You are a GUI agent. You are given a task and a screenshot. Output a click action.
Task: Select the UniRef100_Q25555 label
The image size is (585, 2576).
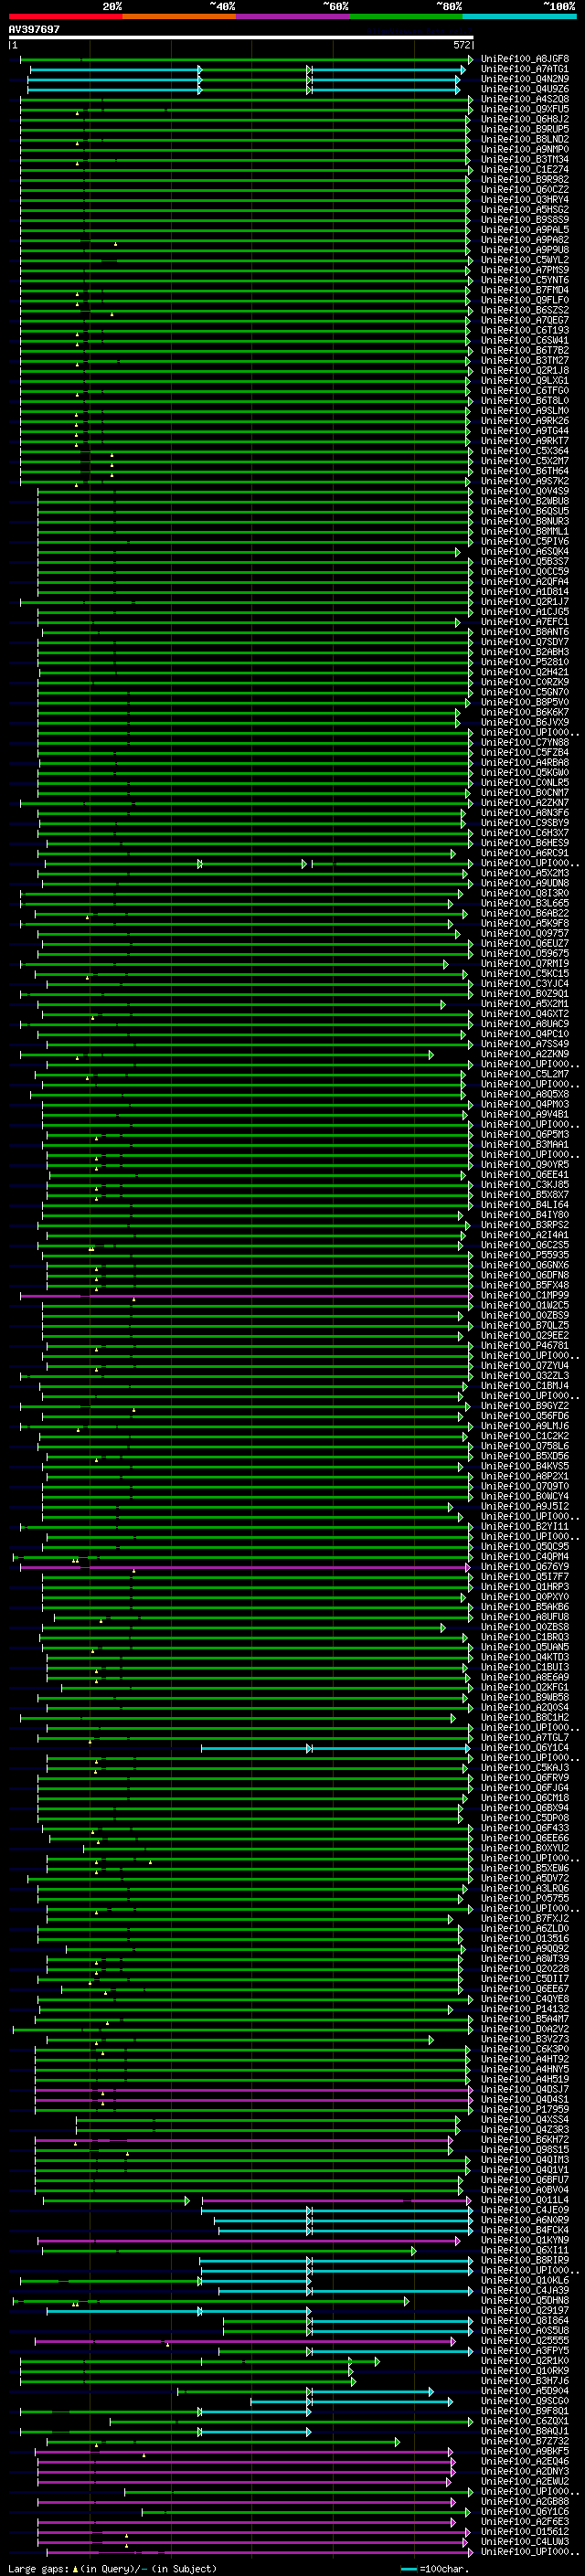point(525,2341)
